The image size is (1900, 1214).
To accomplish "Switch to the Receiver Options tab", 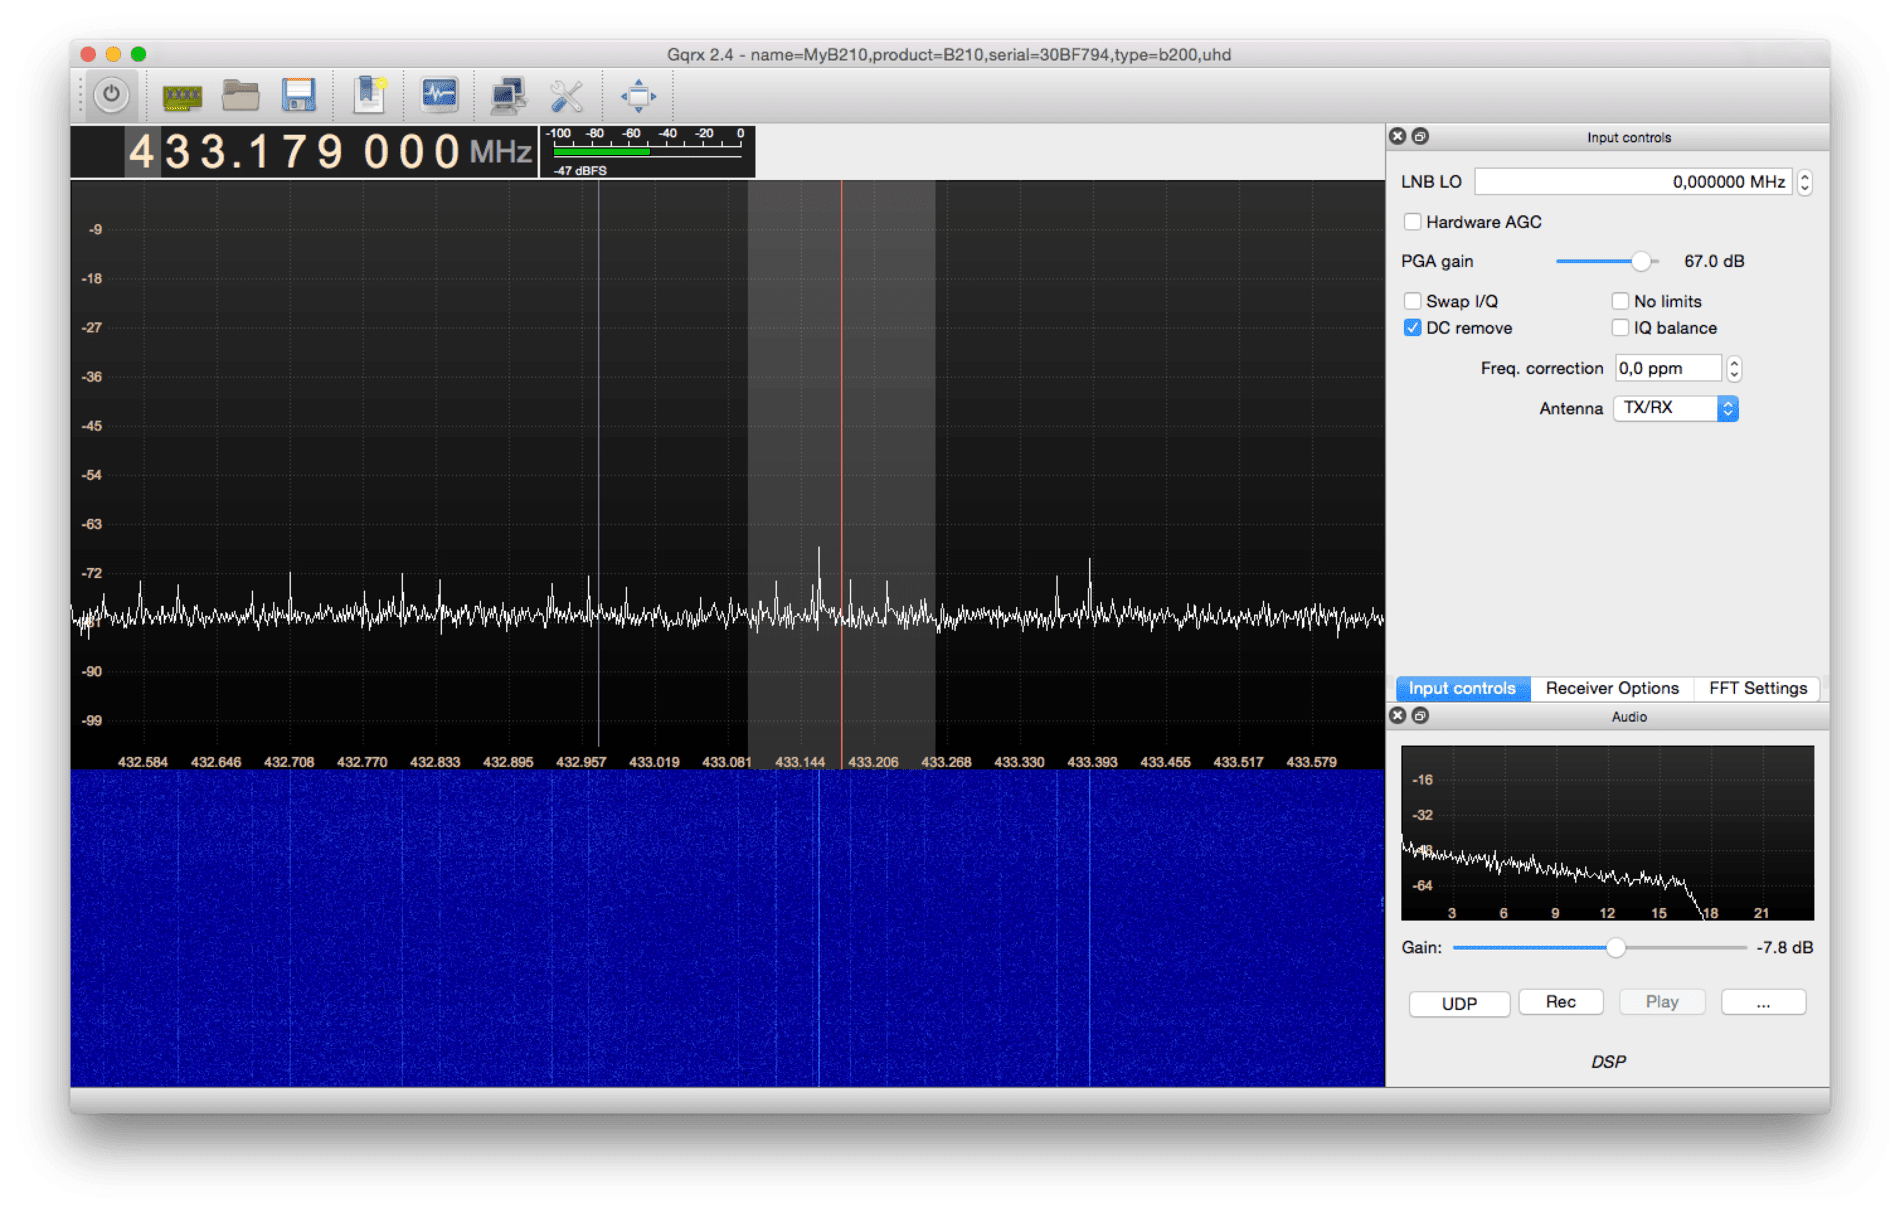I will tap(1612, 688).
